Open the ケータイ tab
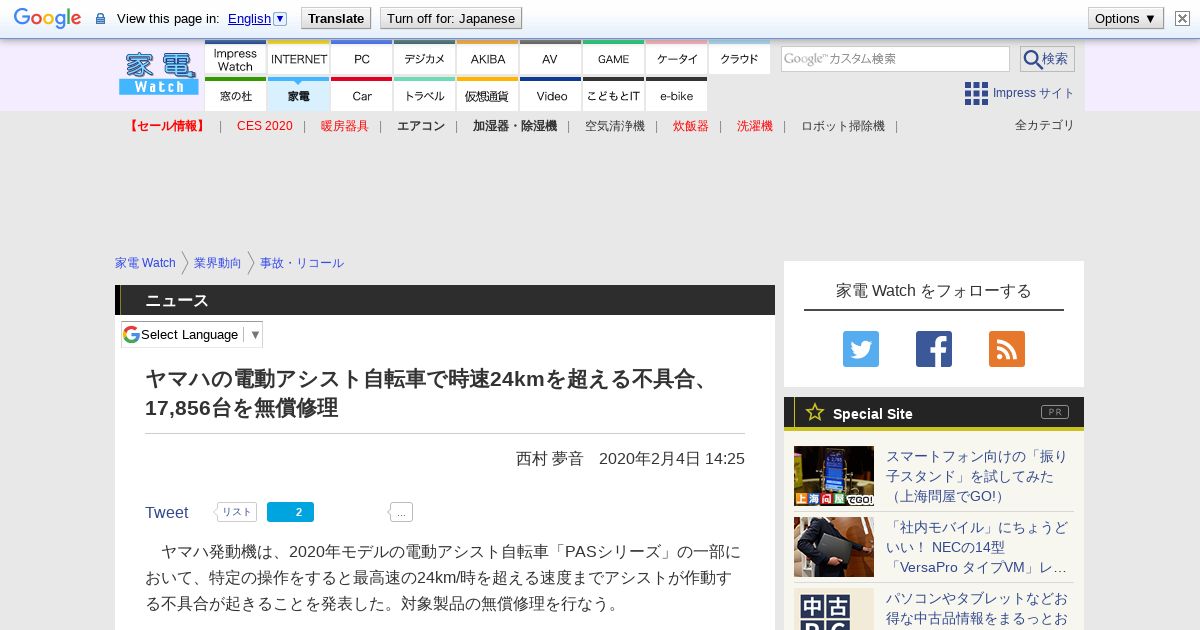The width and height of the screenshot is (1200, 630). (x=677, y=59)
